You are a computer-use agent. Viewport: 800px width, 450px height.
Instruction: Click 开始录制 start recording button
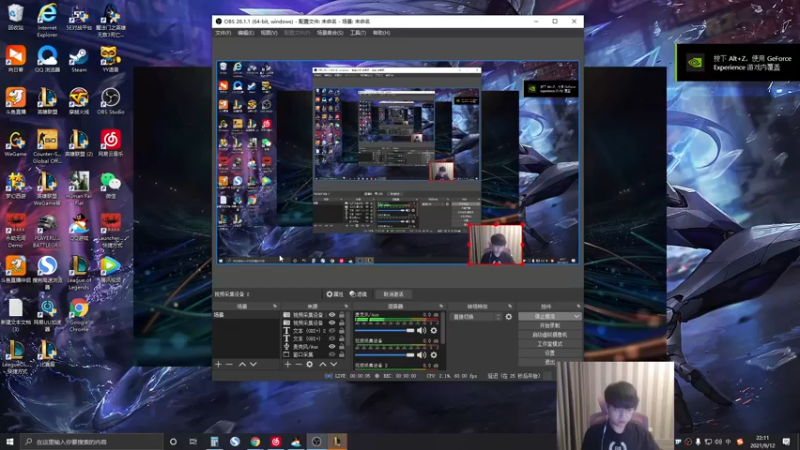click(549, 326)
